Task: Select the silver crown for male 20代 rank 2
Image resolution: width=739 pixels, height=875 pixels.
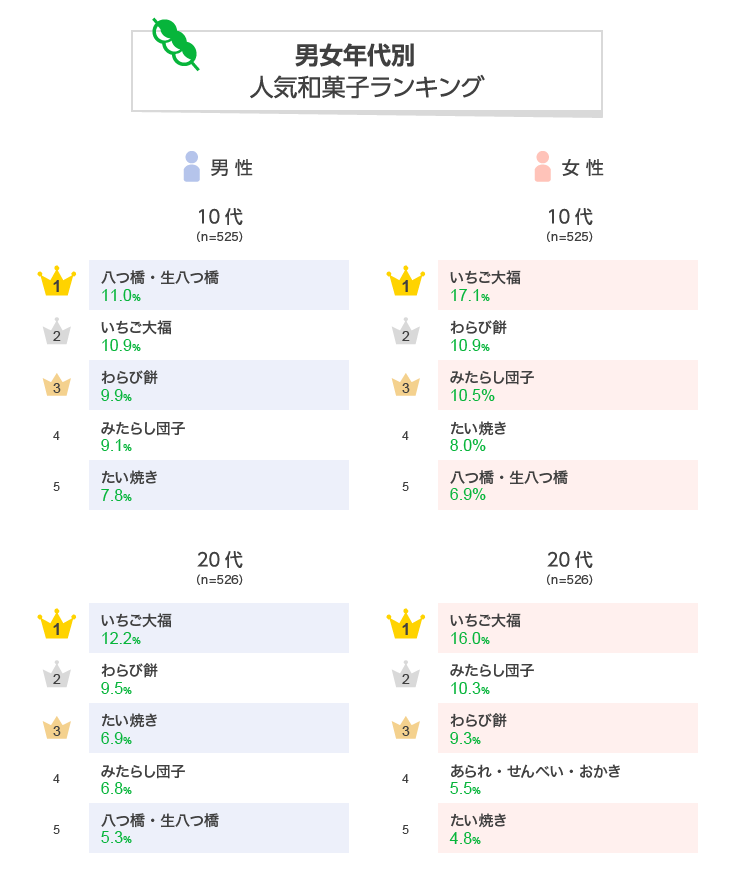Action: point(57,677)
